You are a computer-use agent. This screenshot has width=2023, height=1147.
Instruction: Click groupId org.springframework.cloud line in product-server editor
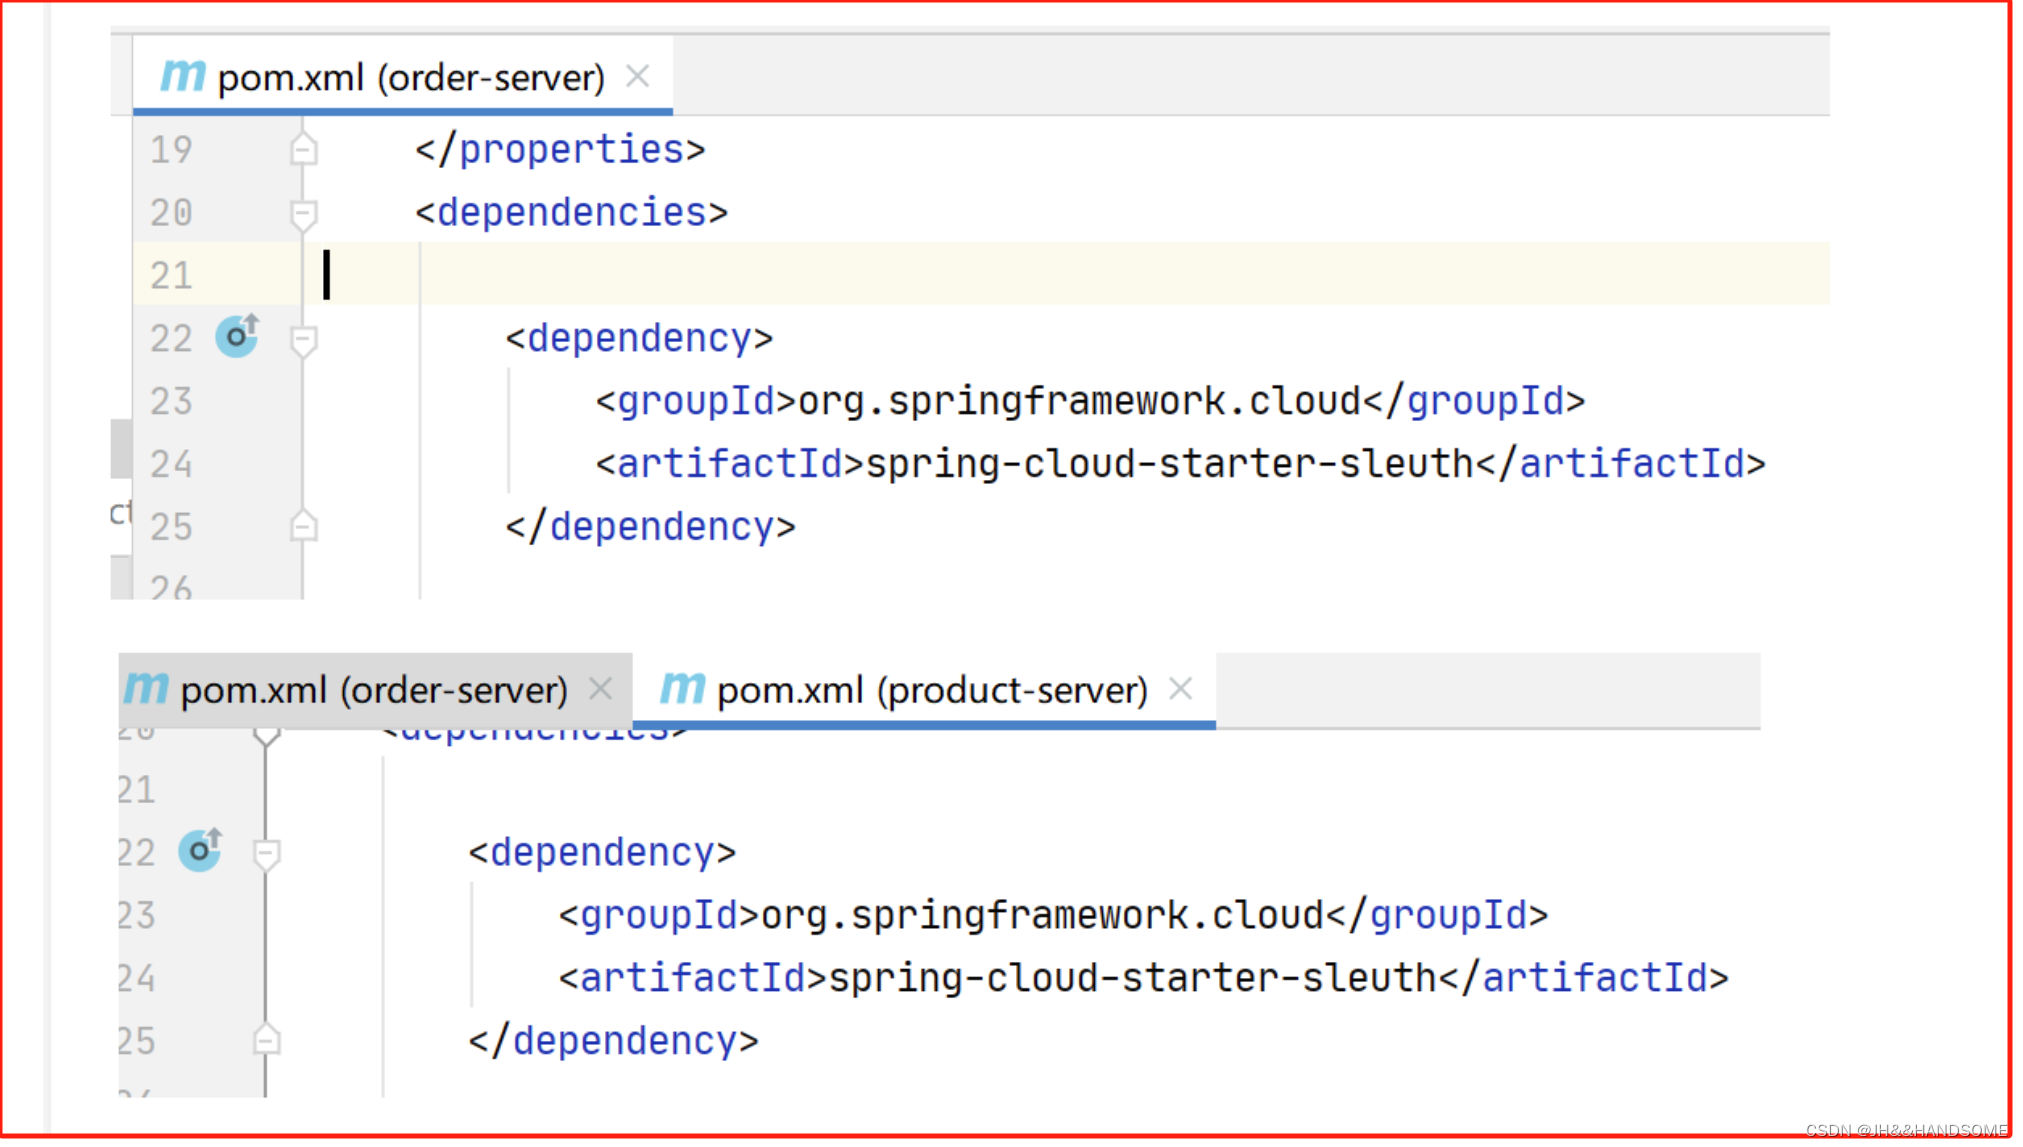point(1053,916)
